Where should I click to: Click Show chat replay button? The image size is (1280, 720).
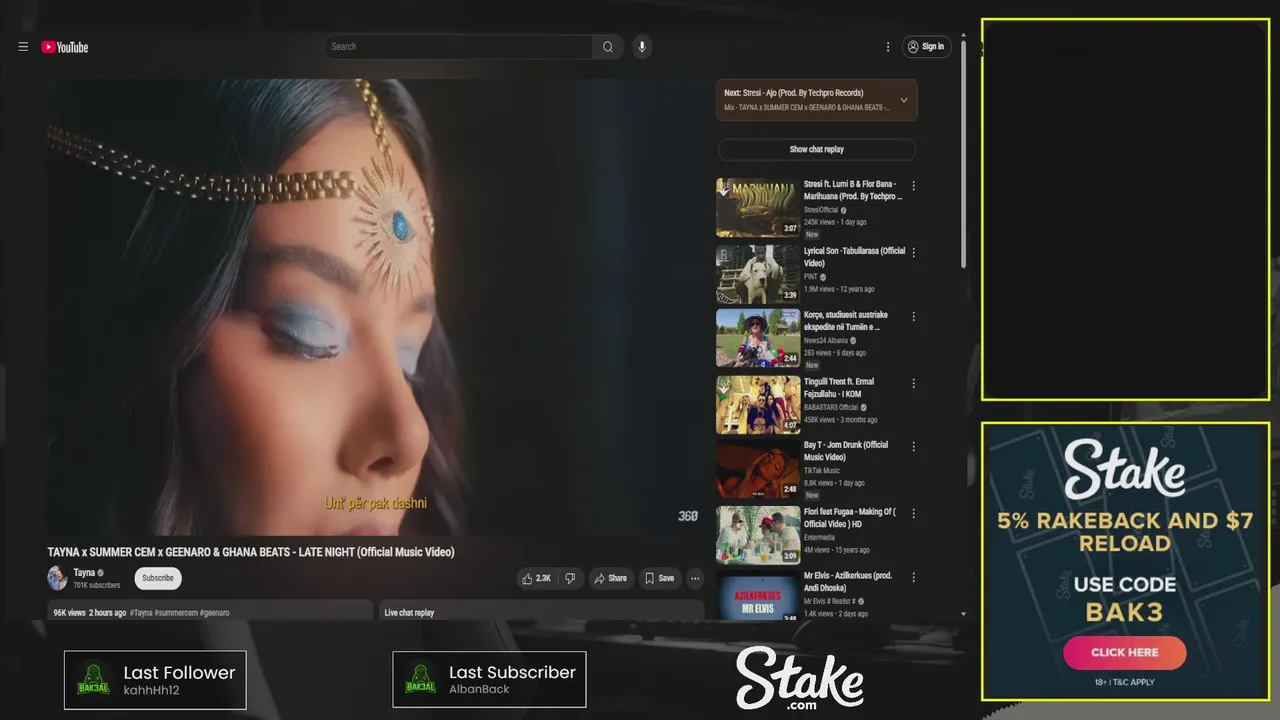[816, 149]
